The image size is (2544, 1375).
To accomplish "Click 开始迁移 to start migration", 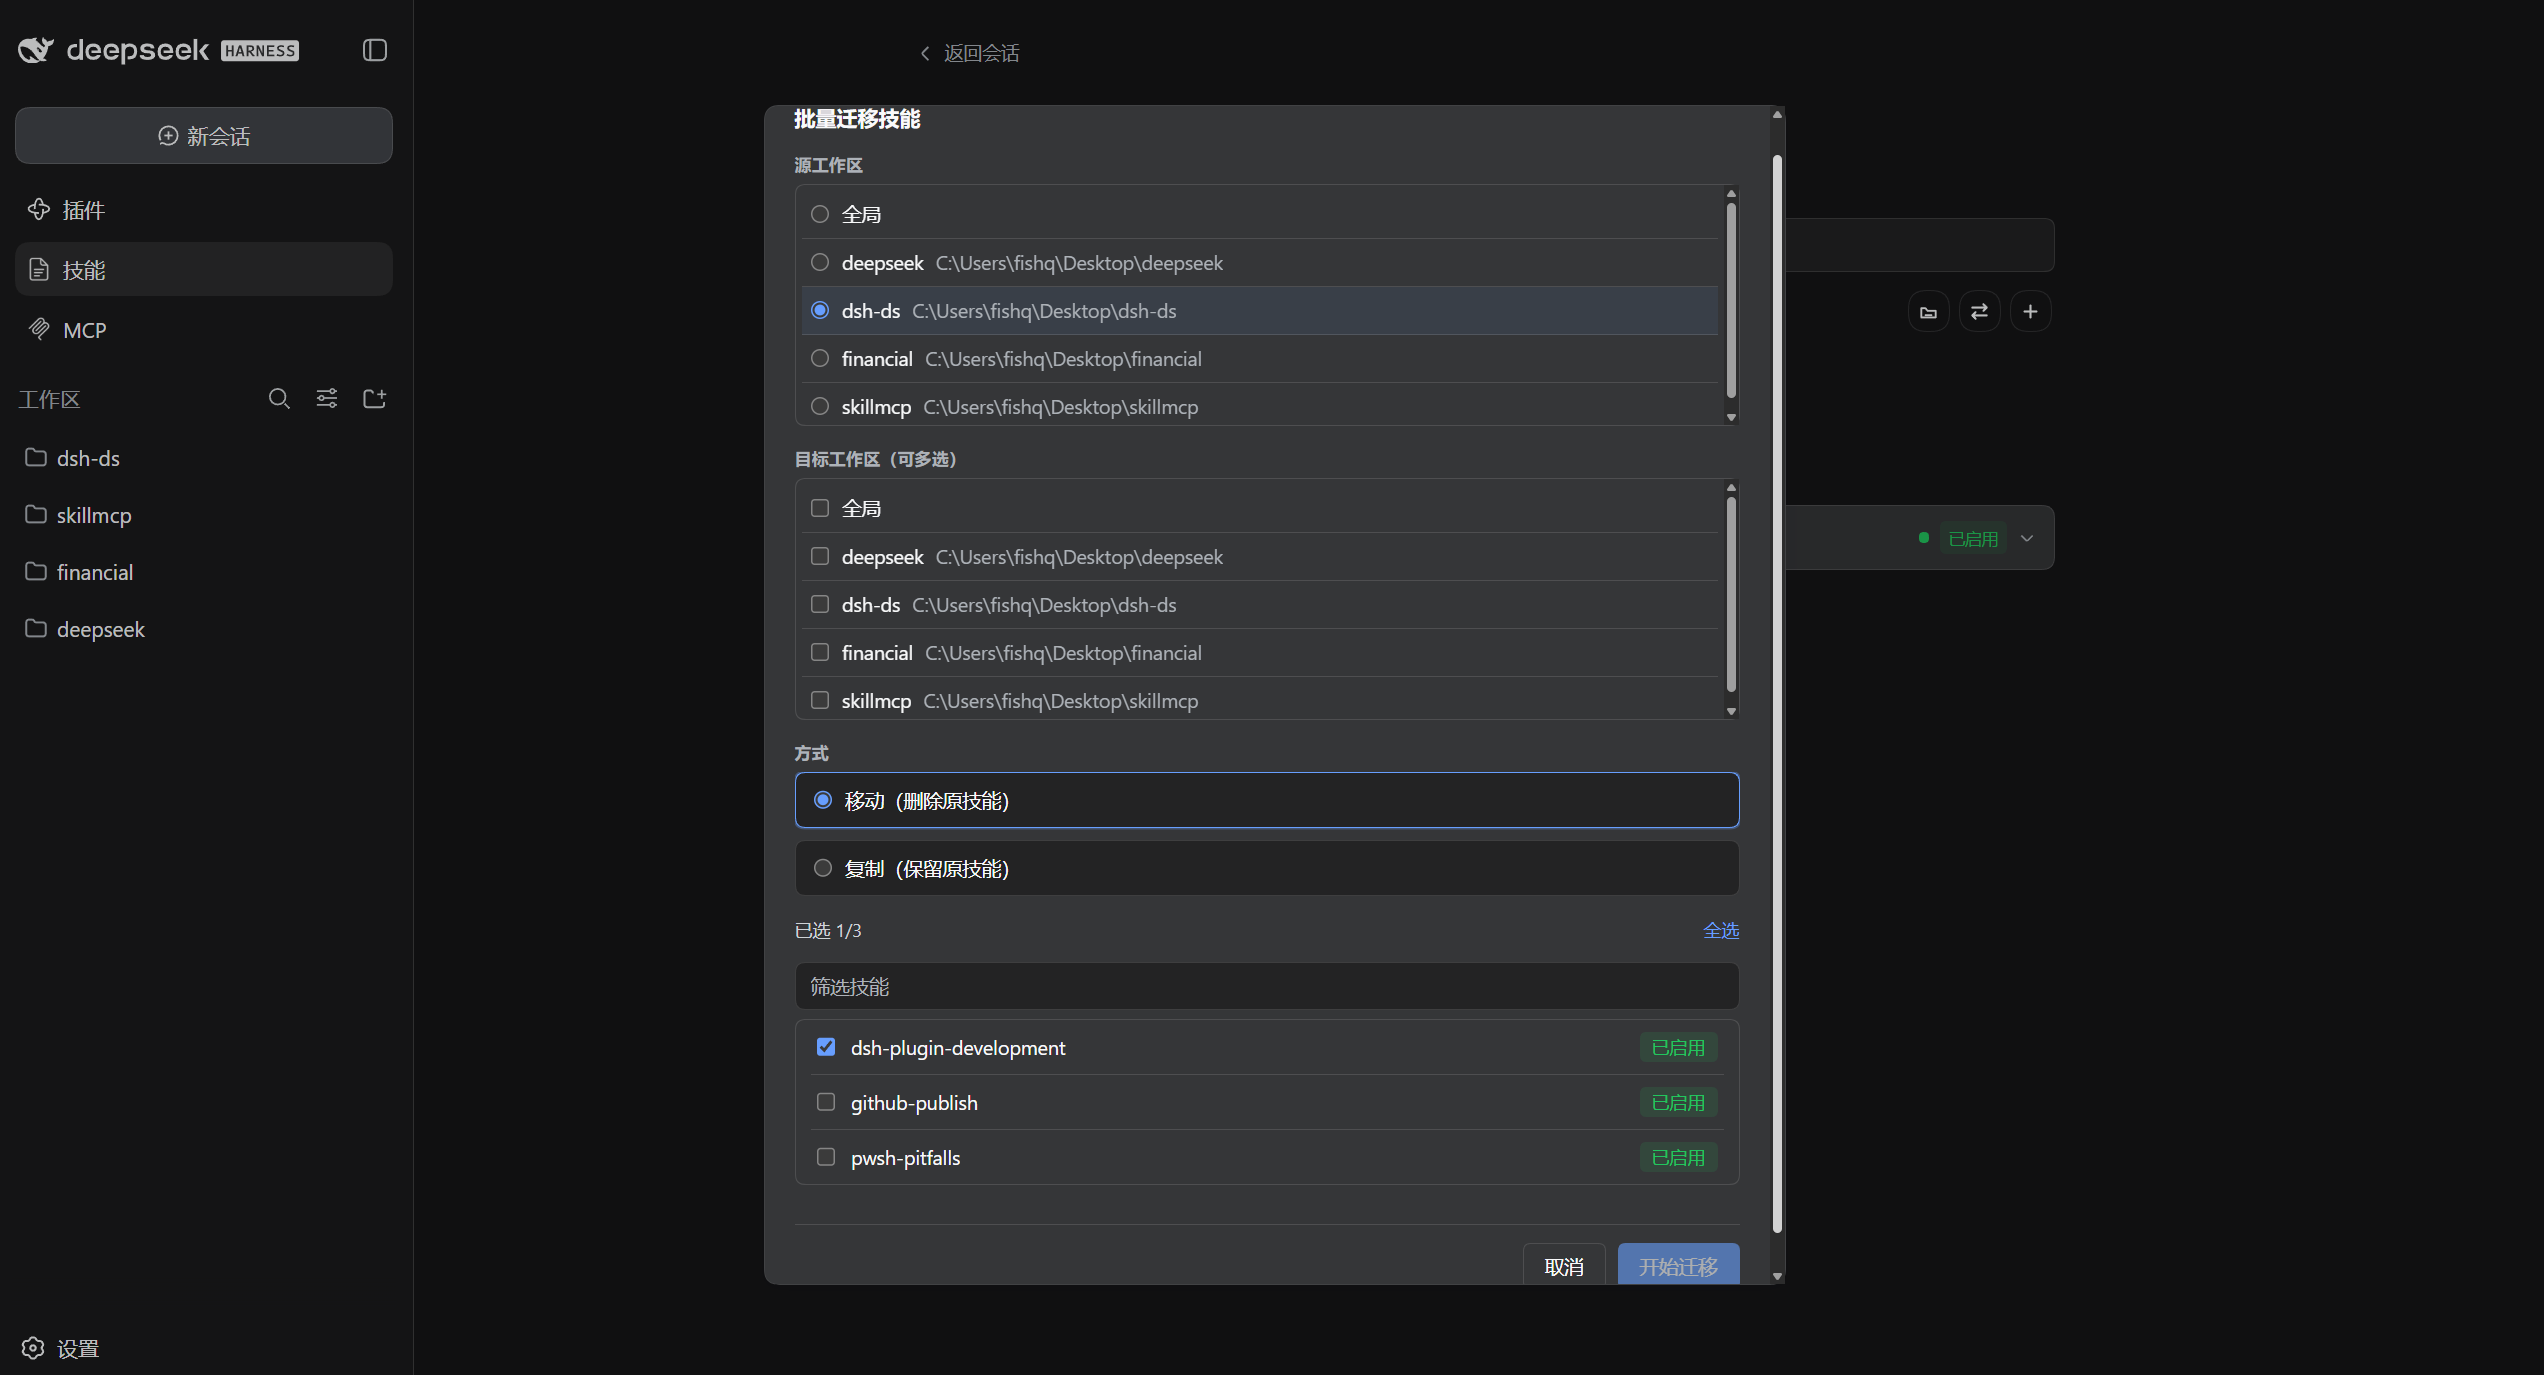I will point(1678,1266).
